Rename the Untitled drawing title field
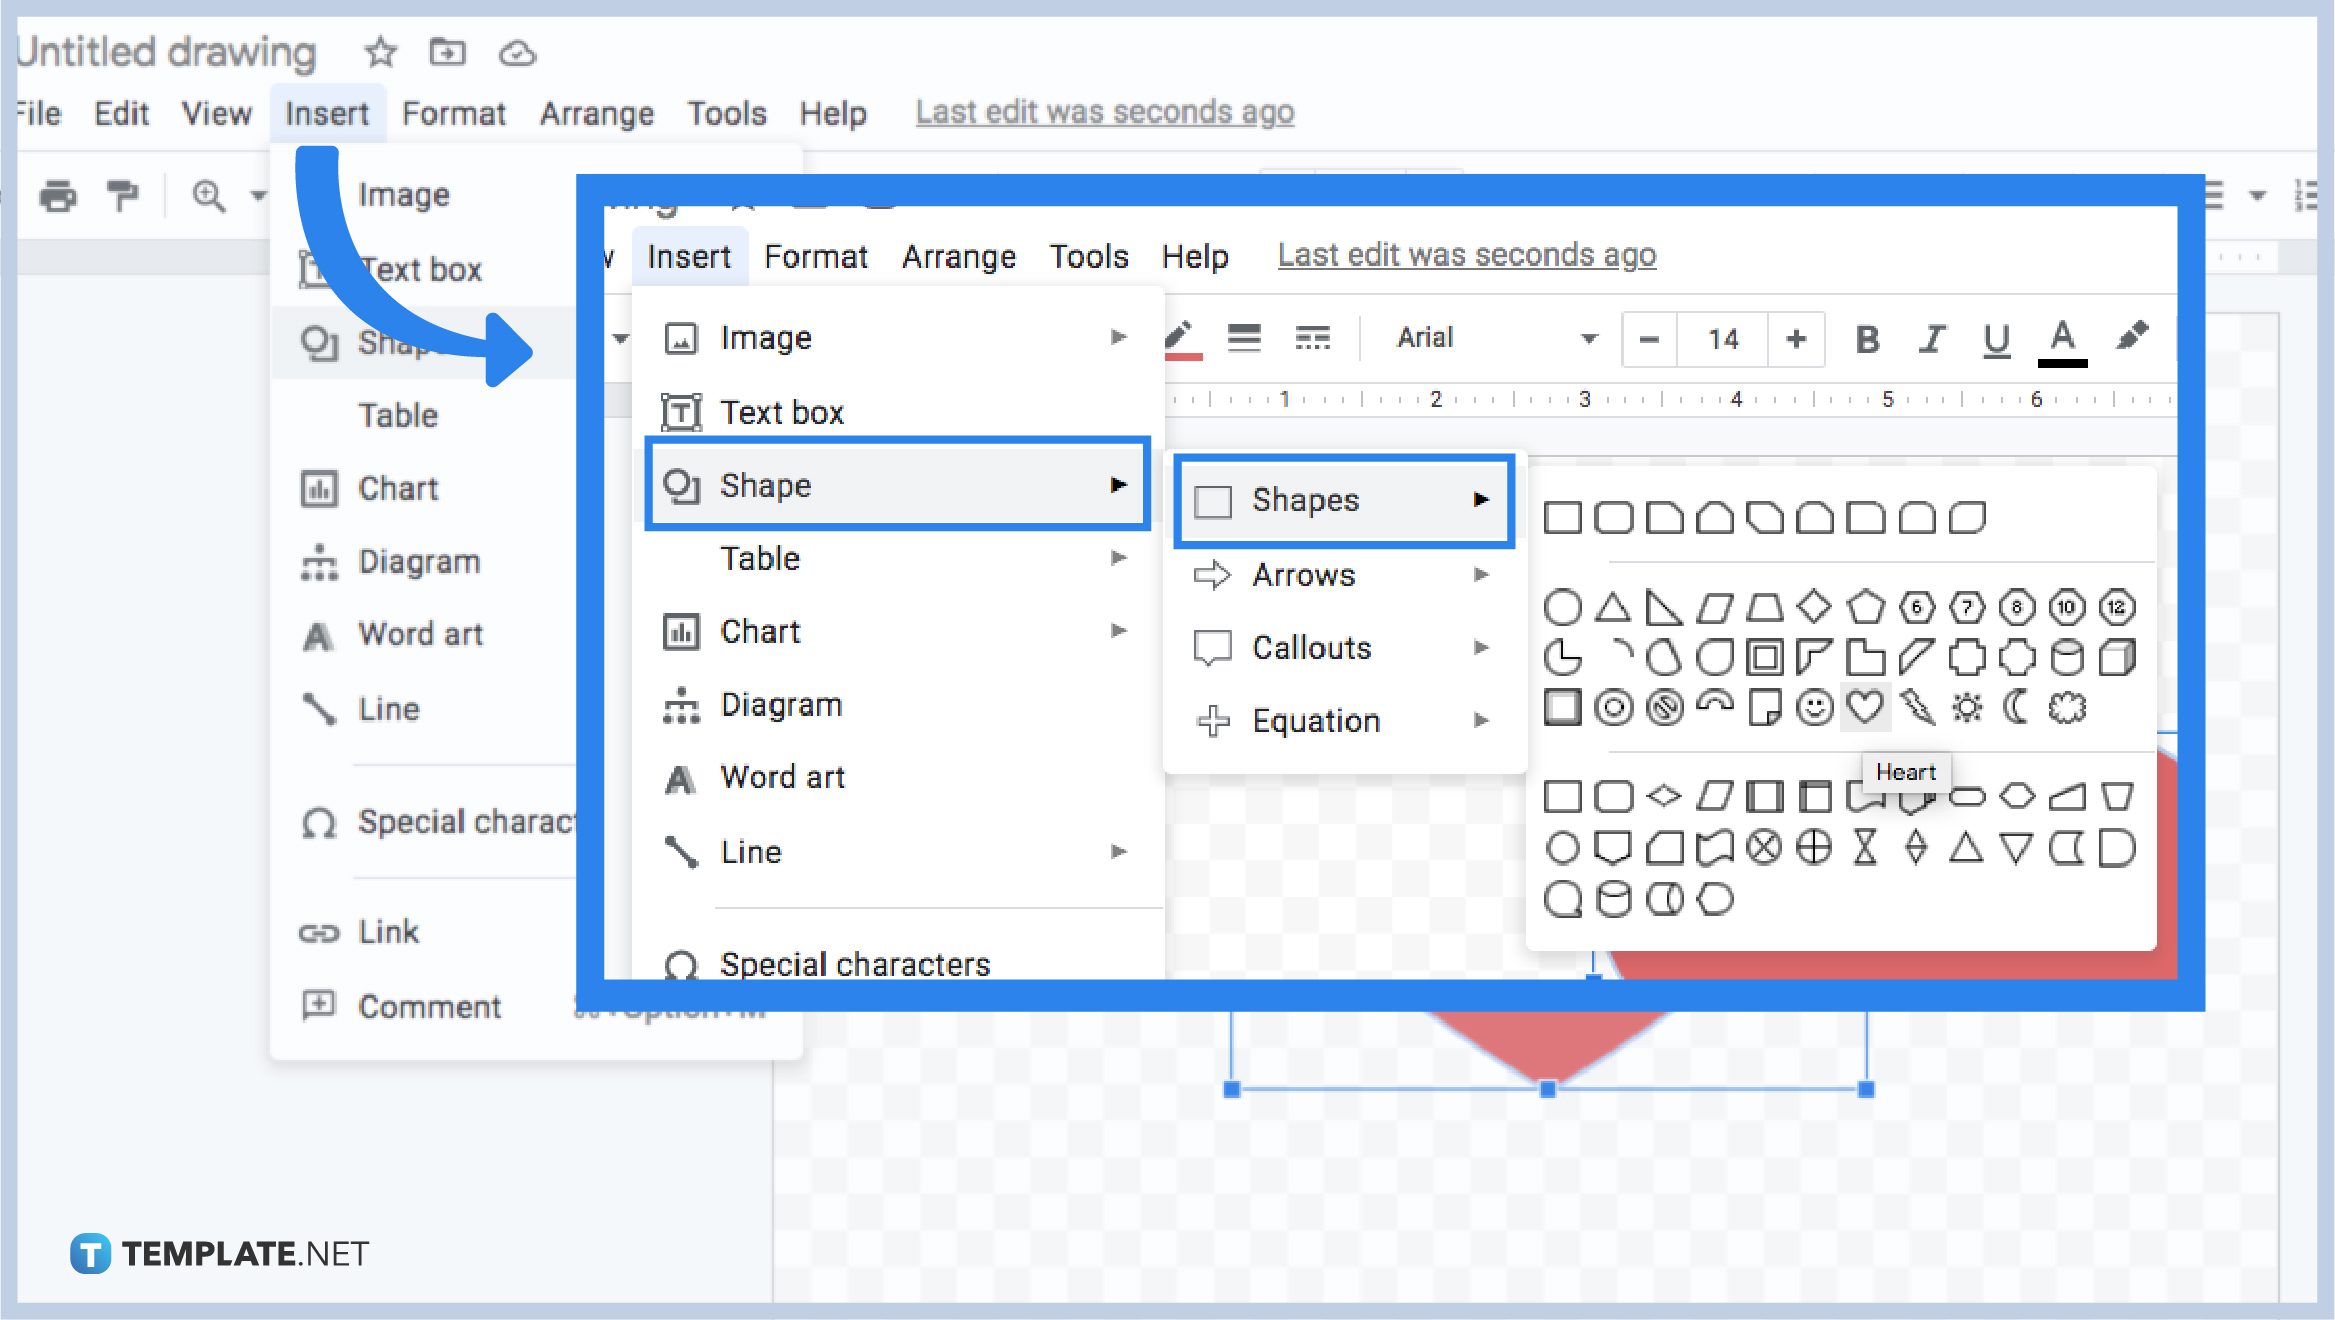Viewport: 2335px width, 1320px height. [x=165, y=52]
